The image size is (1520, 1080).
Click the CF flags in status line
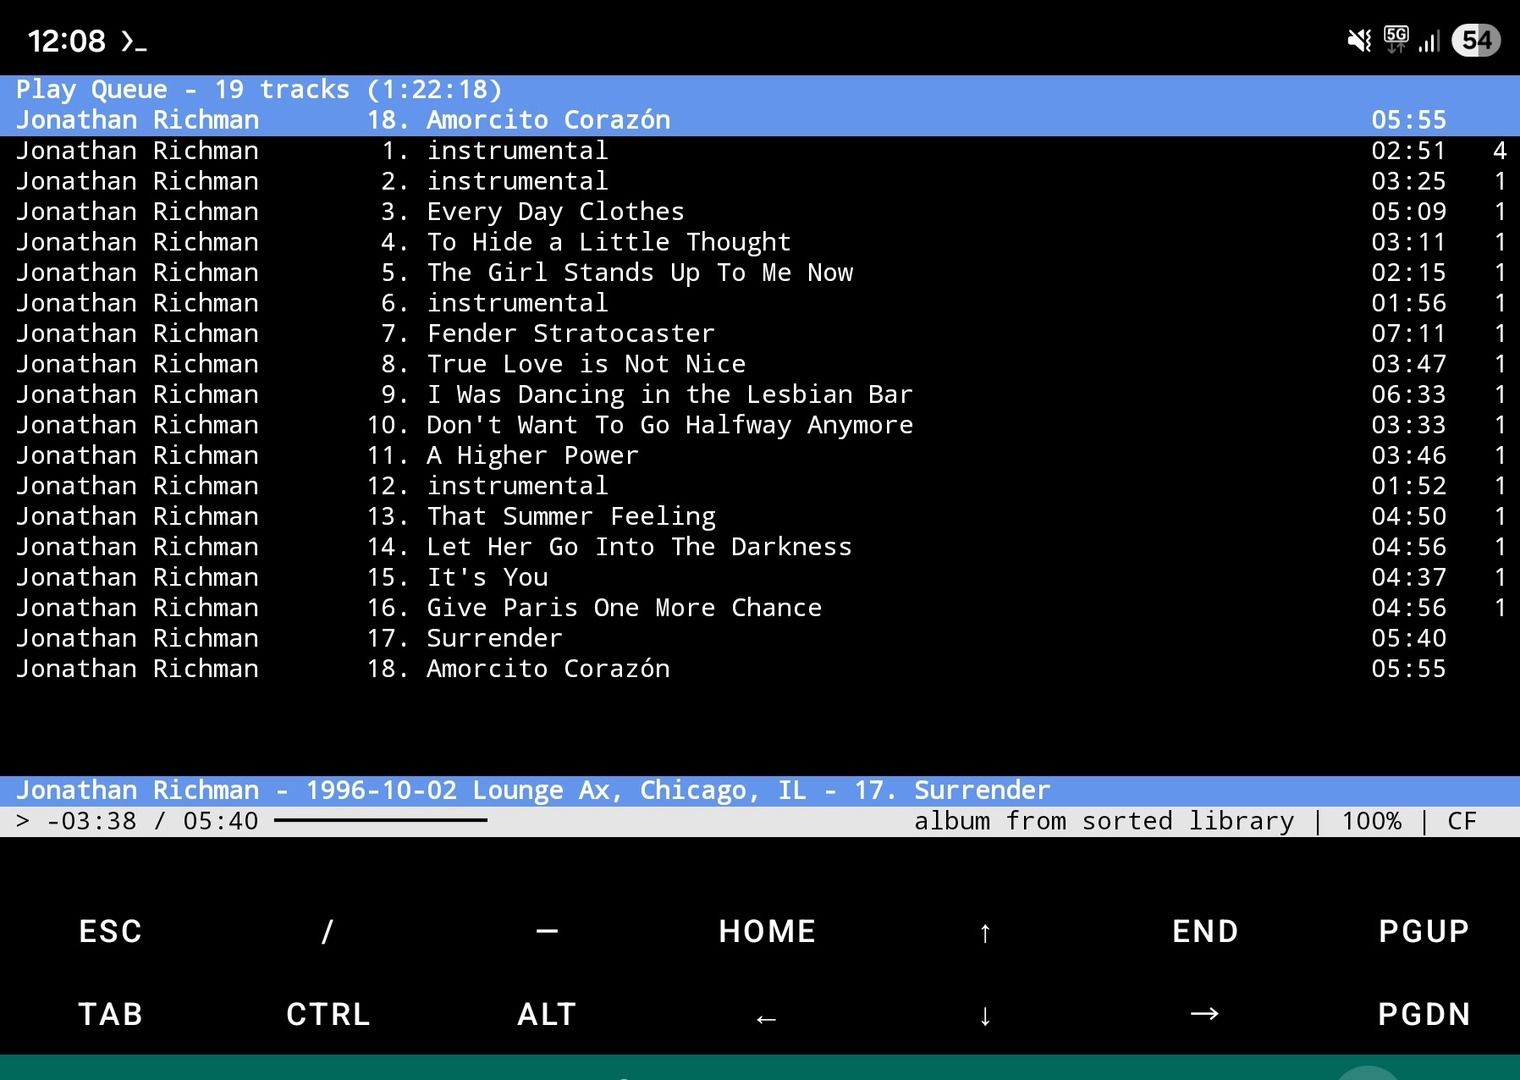(x=1462, y=821)
